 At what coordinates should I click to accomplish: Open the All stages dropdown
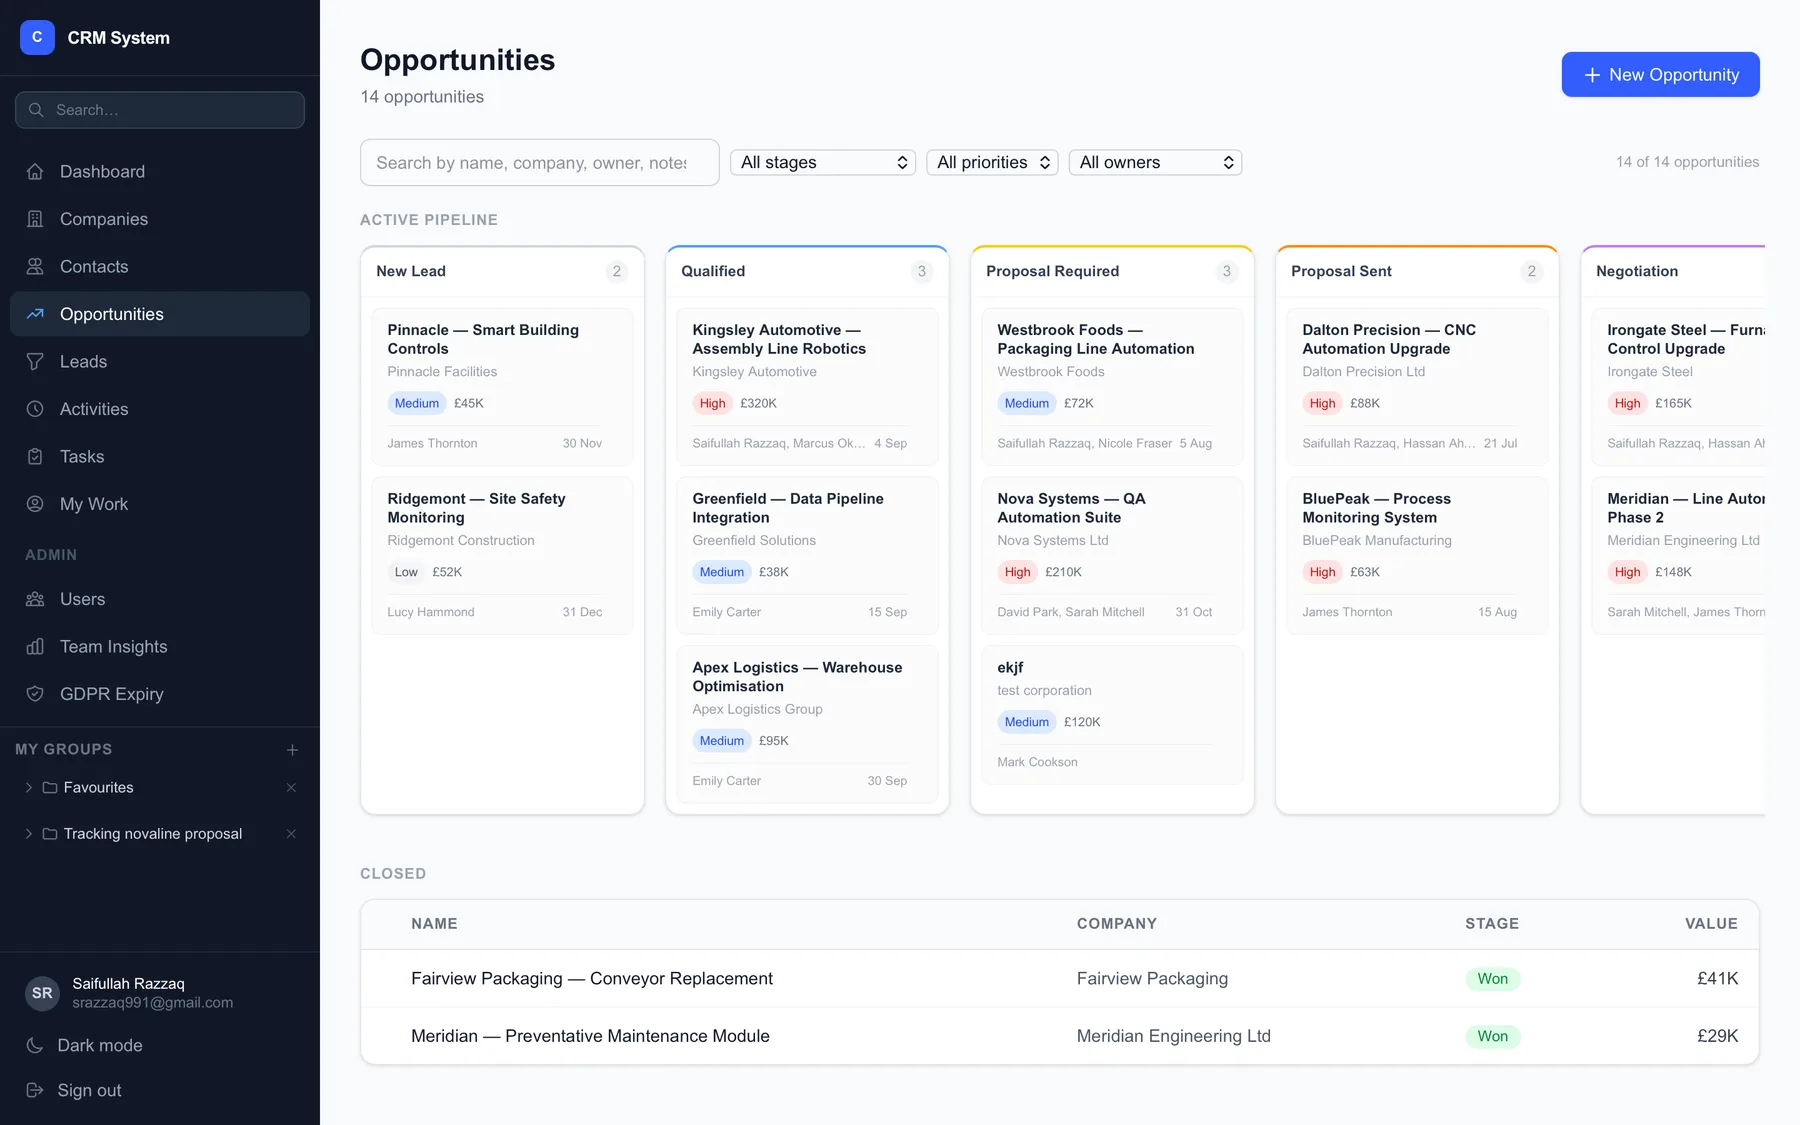point(823,162)
